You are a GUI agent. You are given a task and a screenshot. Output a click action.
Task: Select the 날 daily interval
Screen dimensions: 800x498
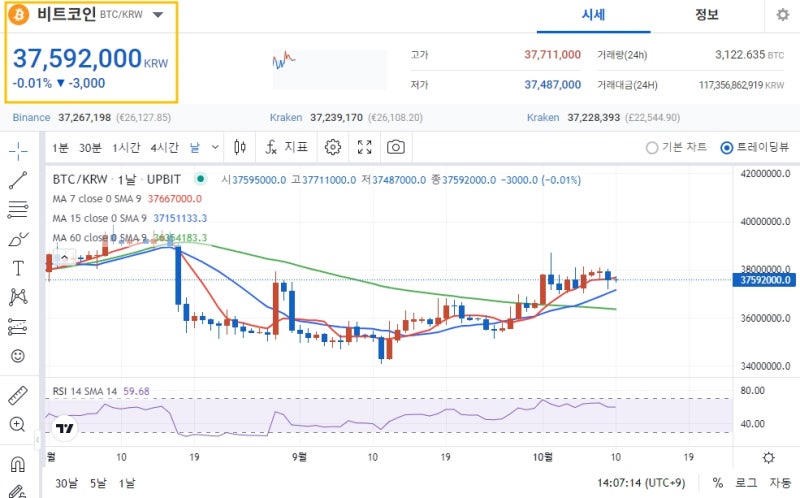pos(195,148)
